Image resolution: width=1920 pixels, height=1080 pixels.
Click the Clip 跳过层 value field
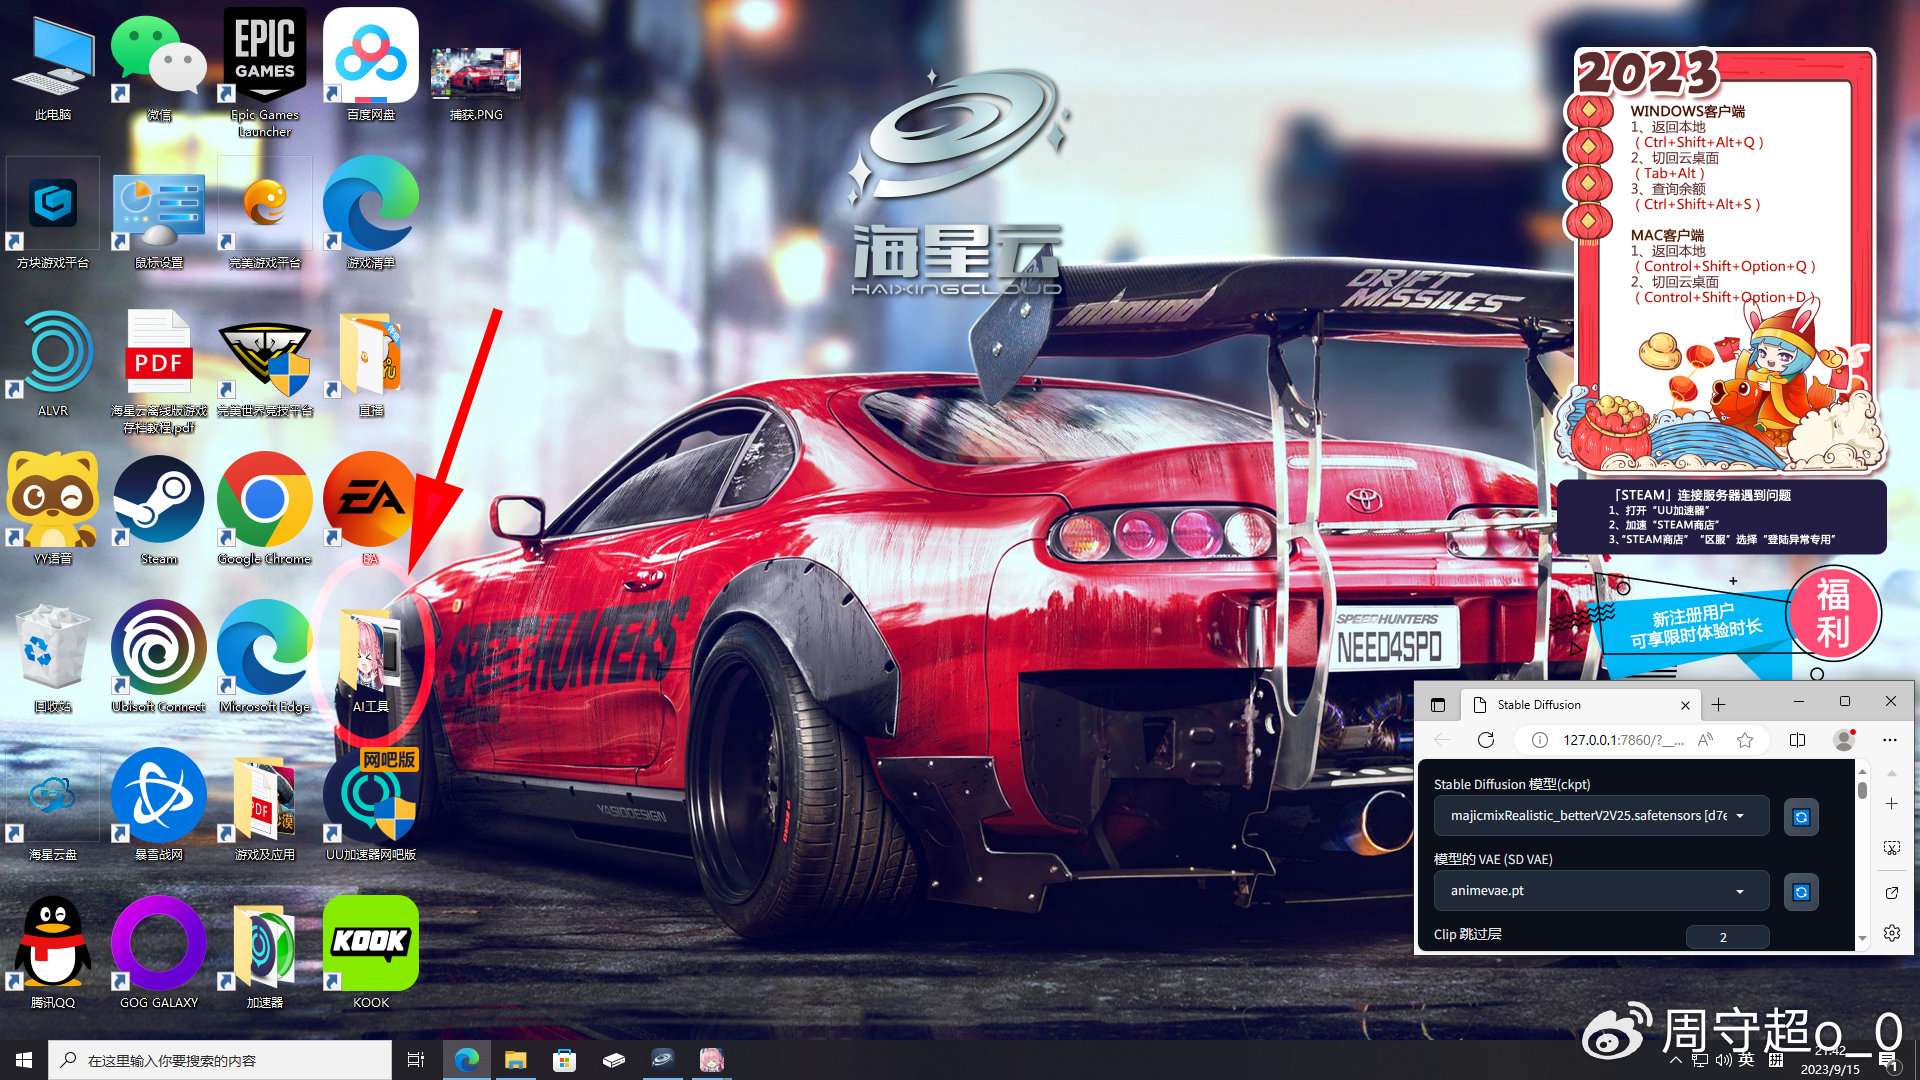(1727, 937)
